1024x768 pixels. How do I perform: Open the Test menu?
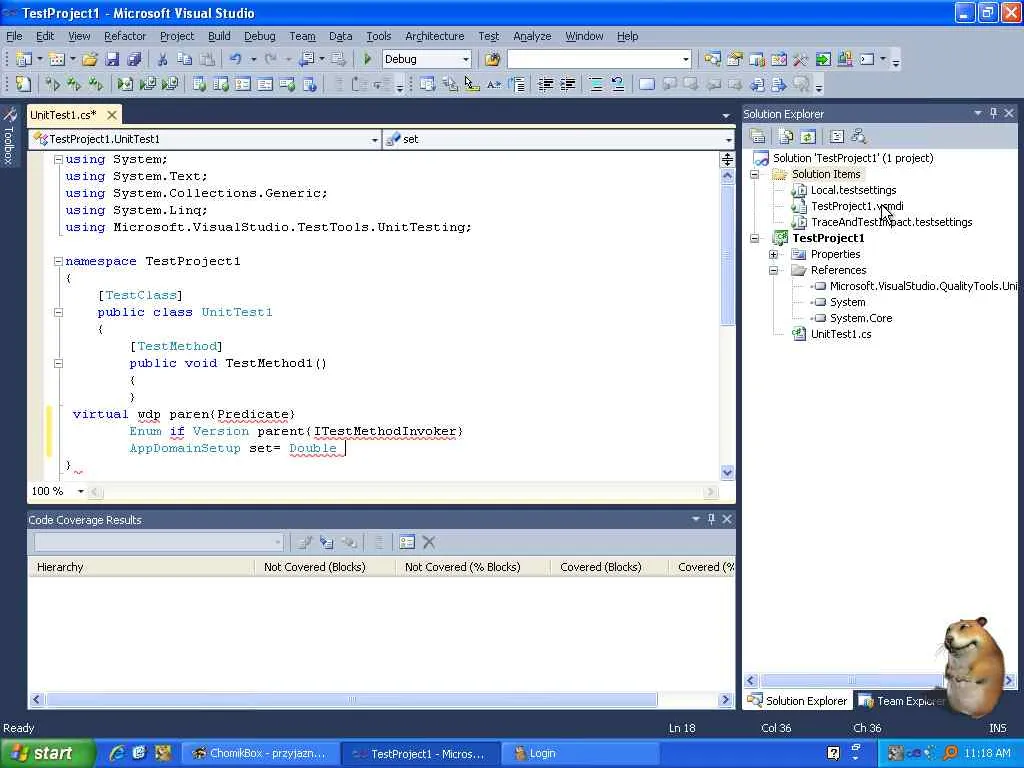488,36
